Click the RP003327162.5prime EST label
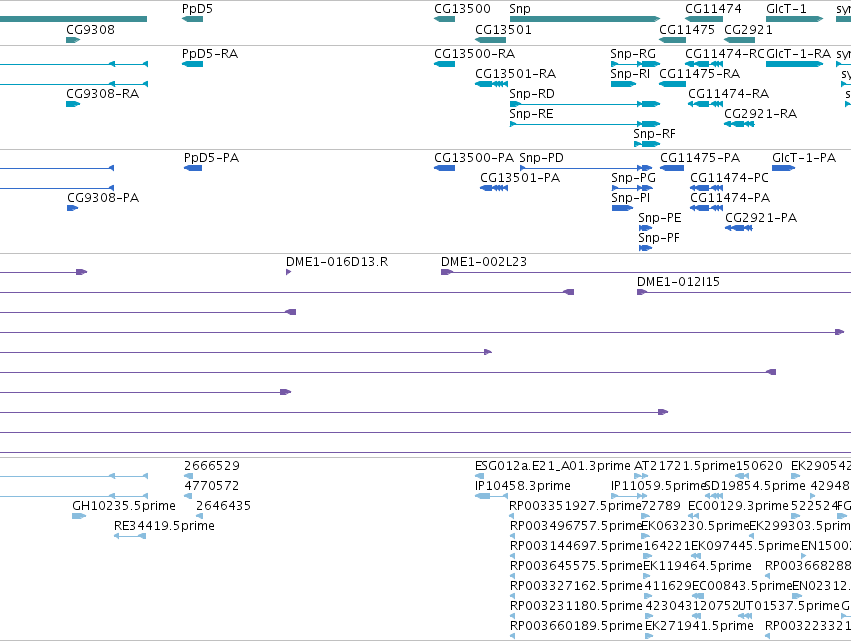Image resolution: width=851 pixels, height=641 pixels. 576,586
